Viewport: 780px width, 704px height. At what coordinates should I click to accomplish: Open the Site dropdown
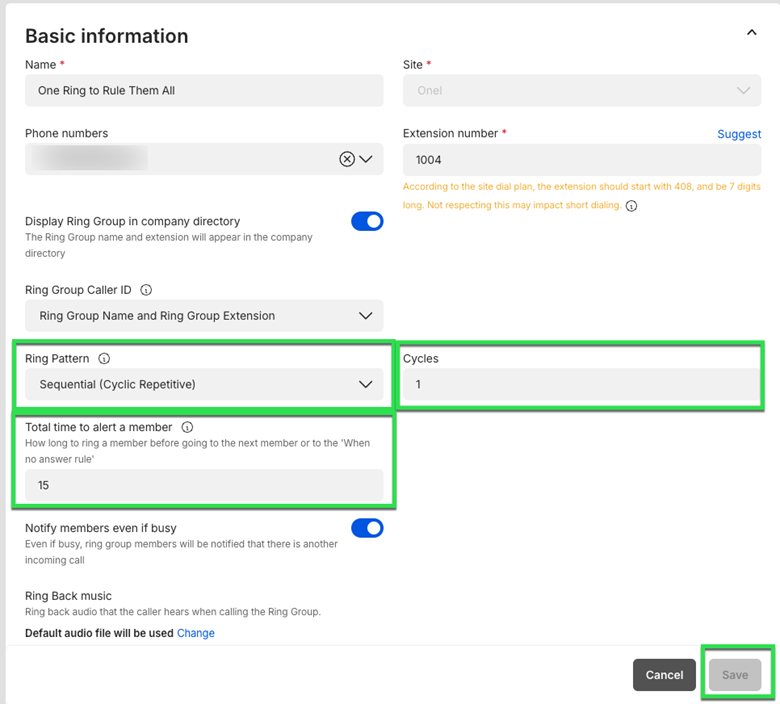581,90
